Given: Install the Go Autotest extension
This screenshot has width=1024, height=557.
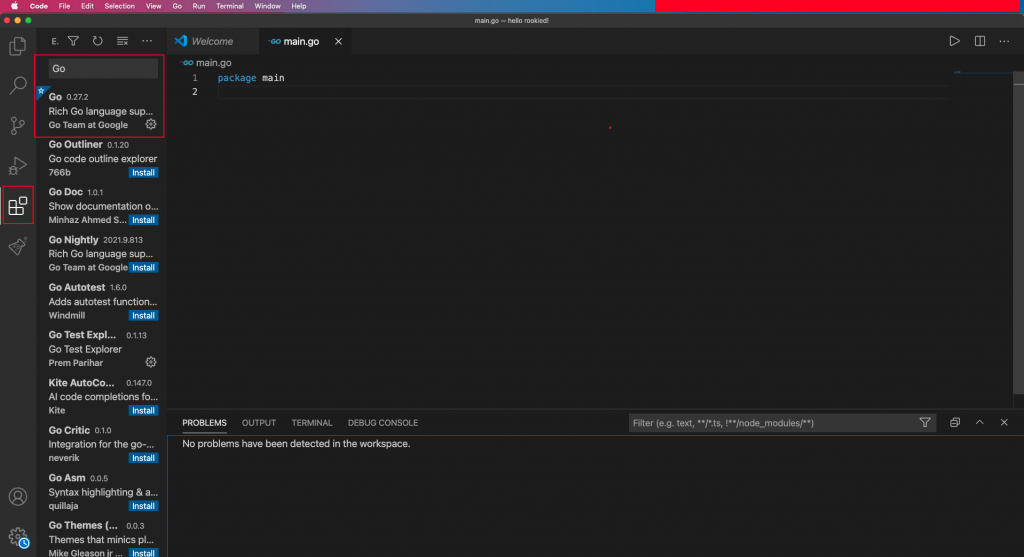Looking at the screenshot, I should [143, 315].
